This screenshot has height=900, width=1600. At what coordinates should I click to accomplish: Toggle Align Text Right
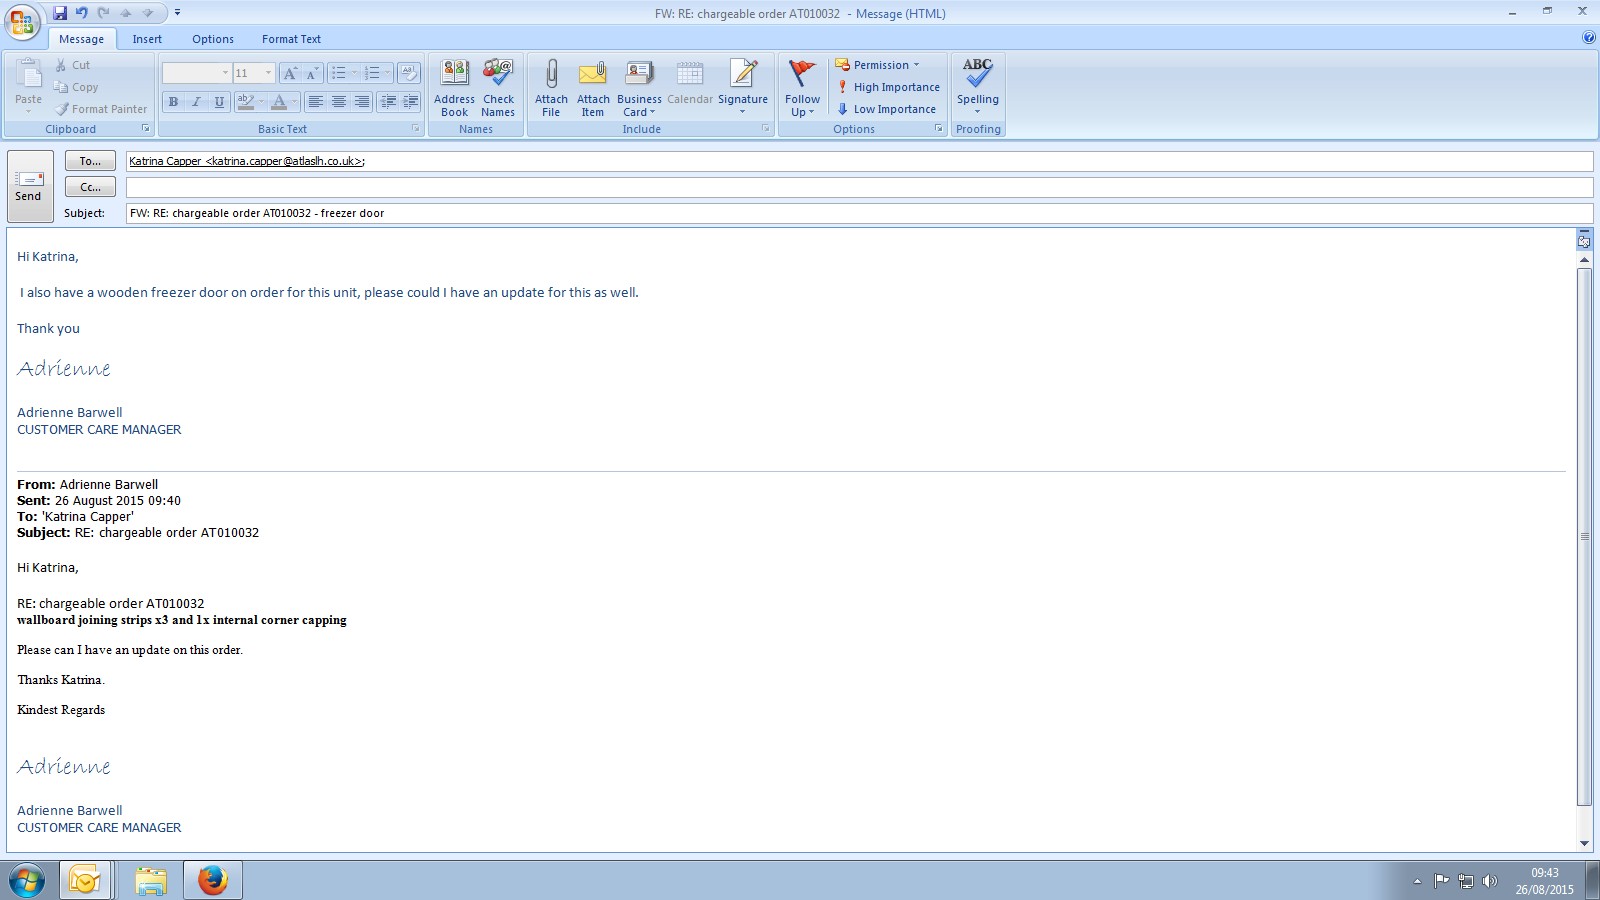point(362,102)
